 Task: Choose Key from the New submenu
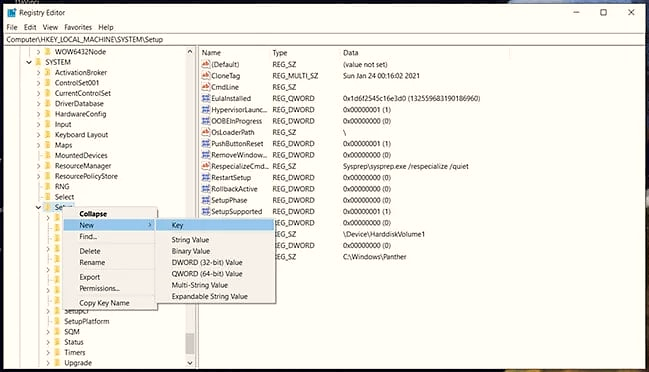[x=215, y=225]
